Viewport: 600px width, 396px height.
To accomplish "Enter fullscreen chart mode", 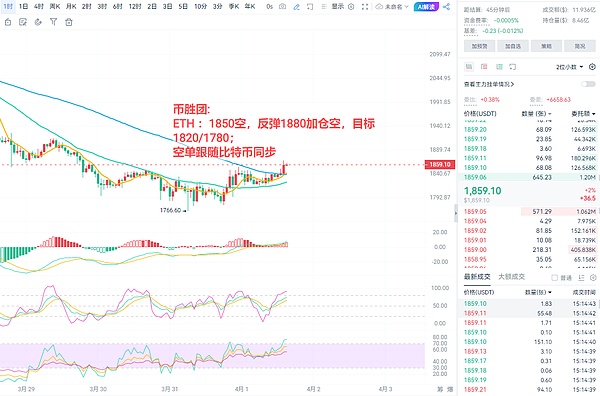I will point(365,7).
